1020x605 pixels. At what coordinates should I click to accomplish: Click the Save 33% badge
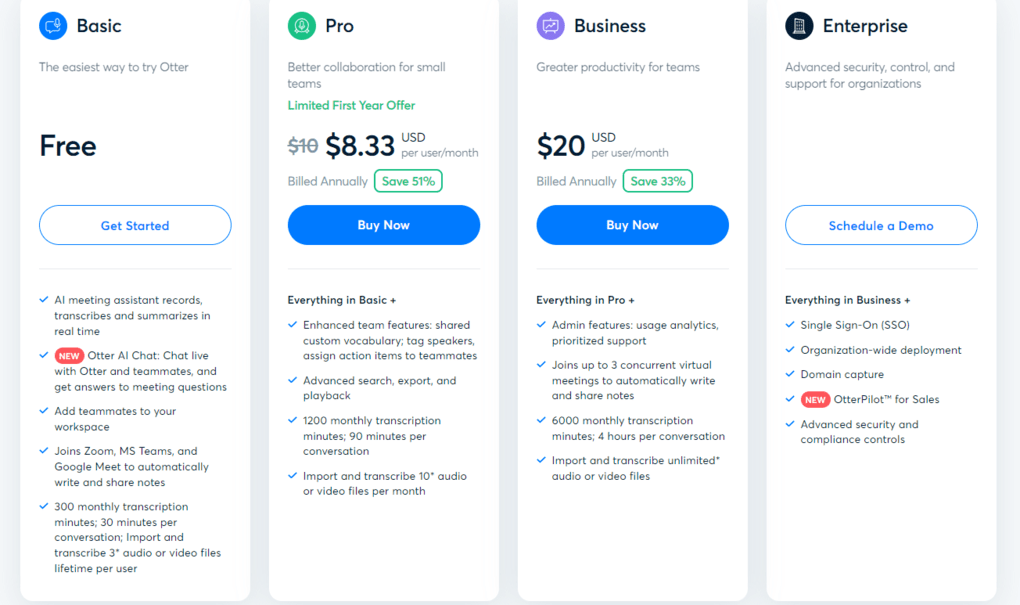click(x=656, y=181)
